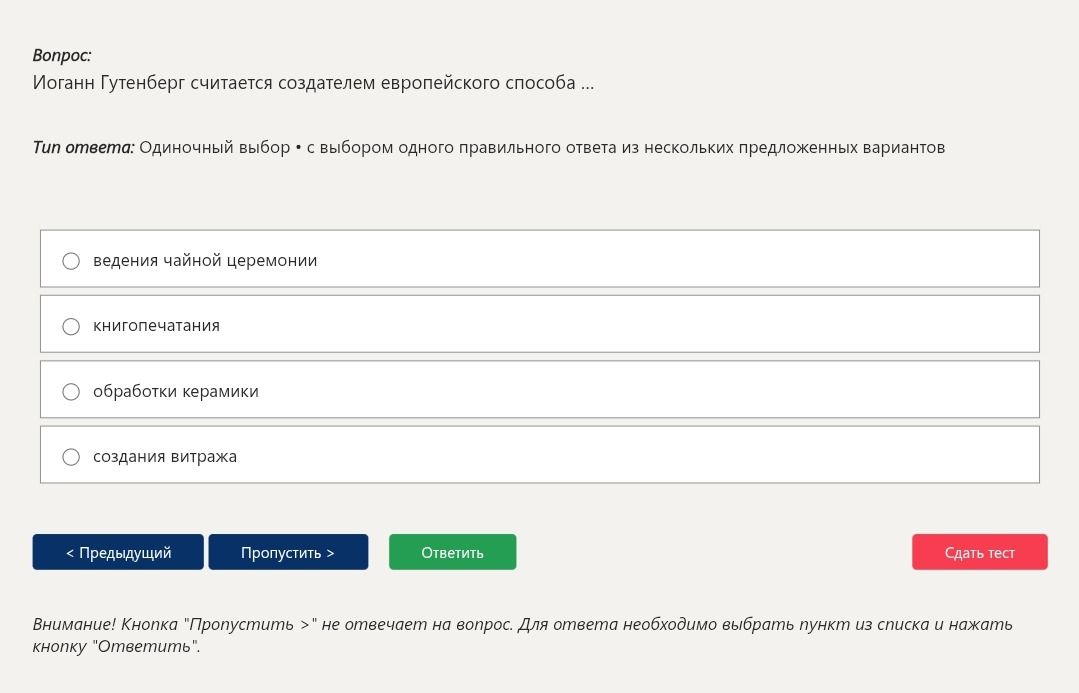
Task: Submit answer with green 'Ответить' button
Action: point(452,552)
